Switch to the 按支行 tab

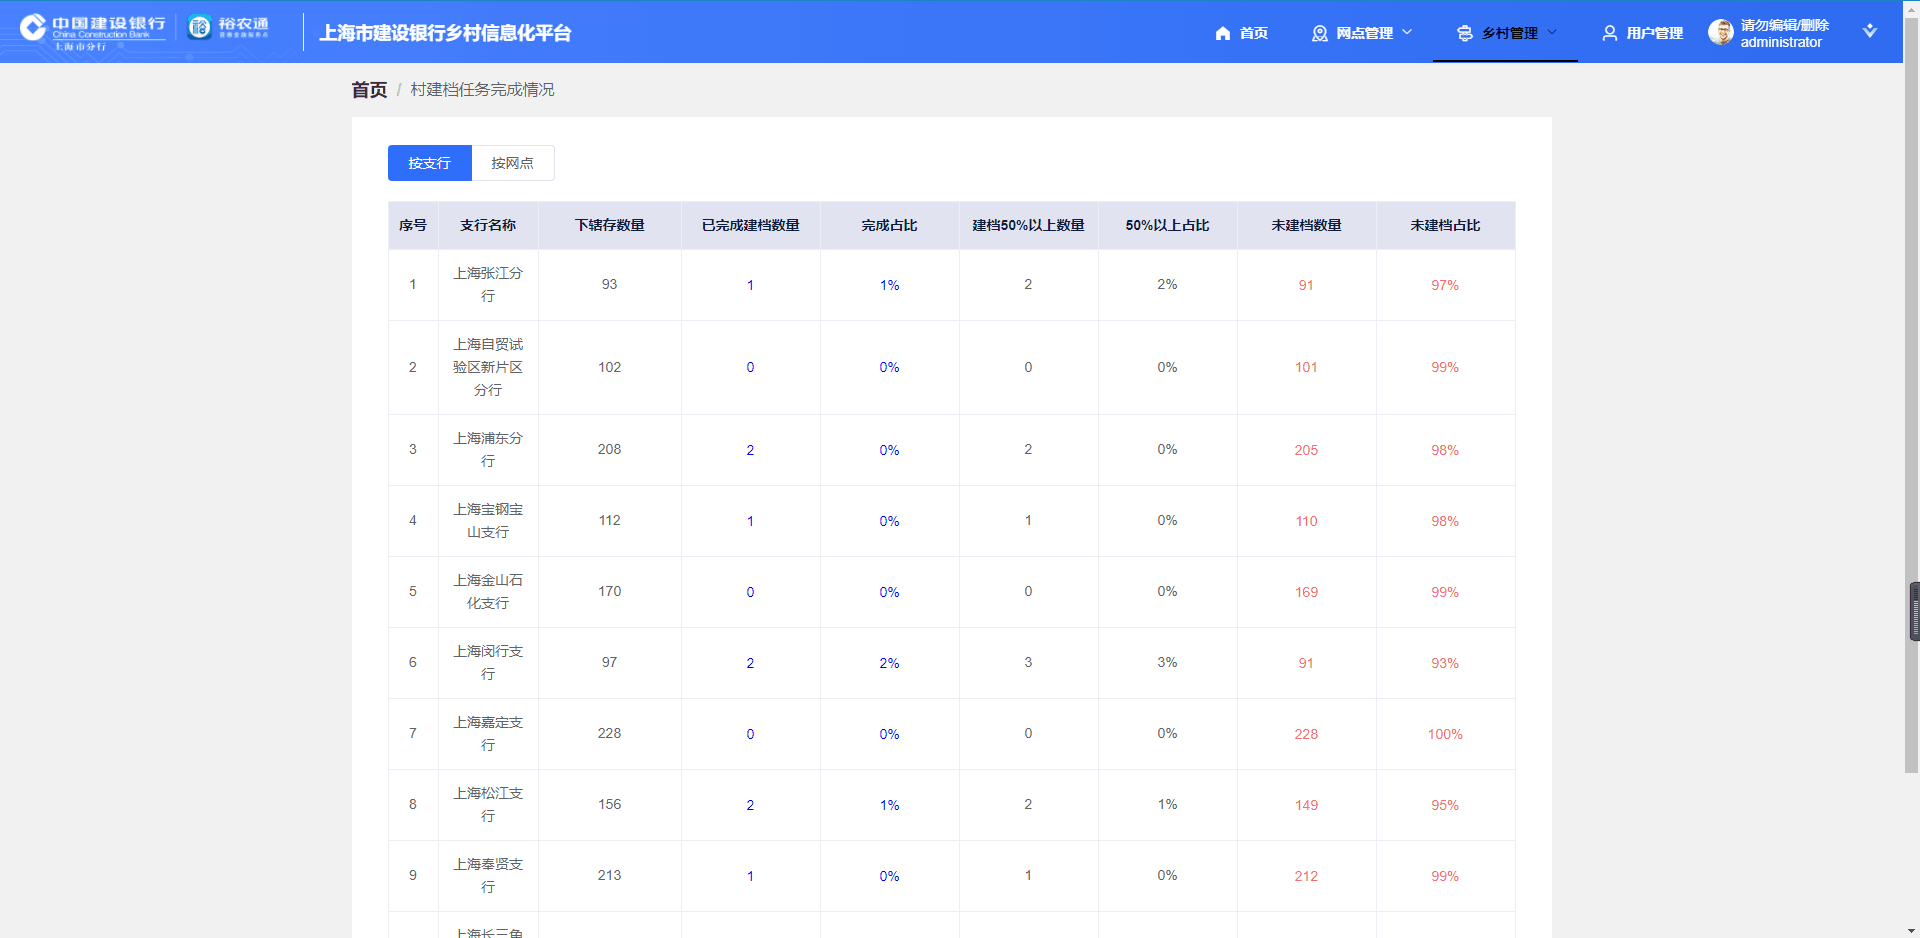429,163
